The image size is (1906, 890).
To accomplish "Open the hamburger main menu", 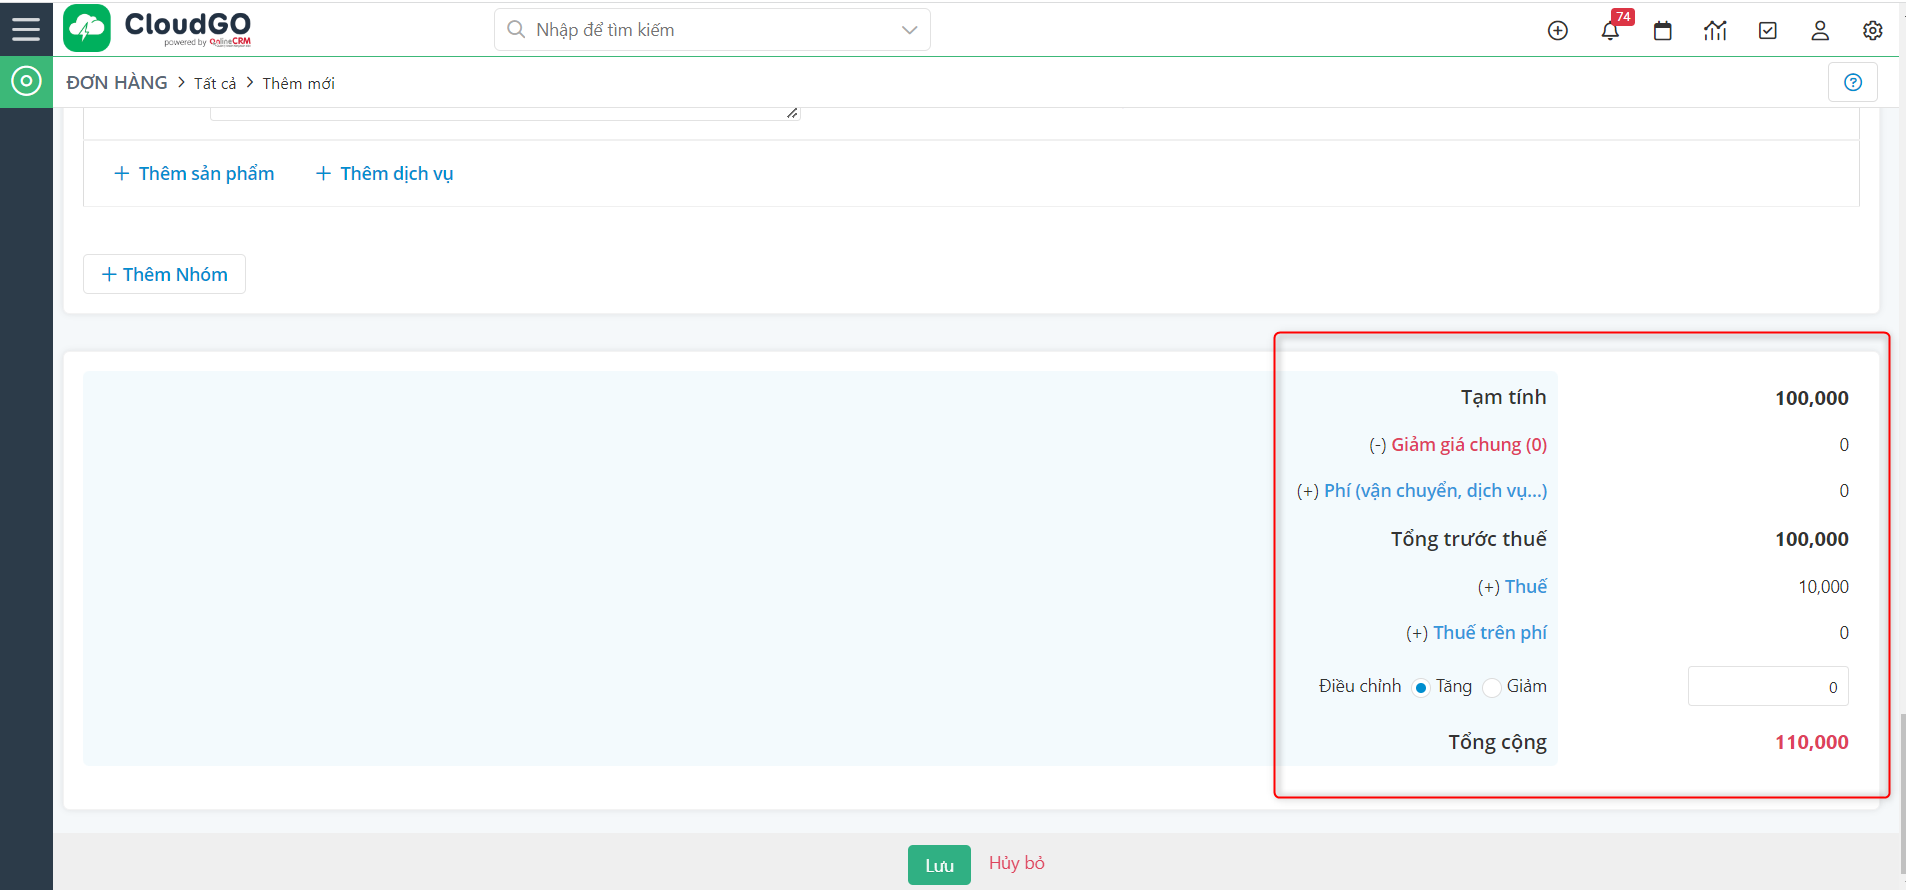I will 26,29.
